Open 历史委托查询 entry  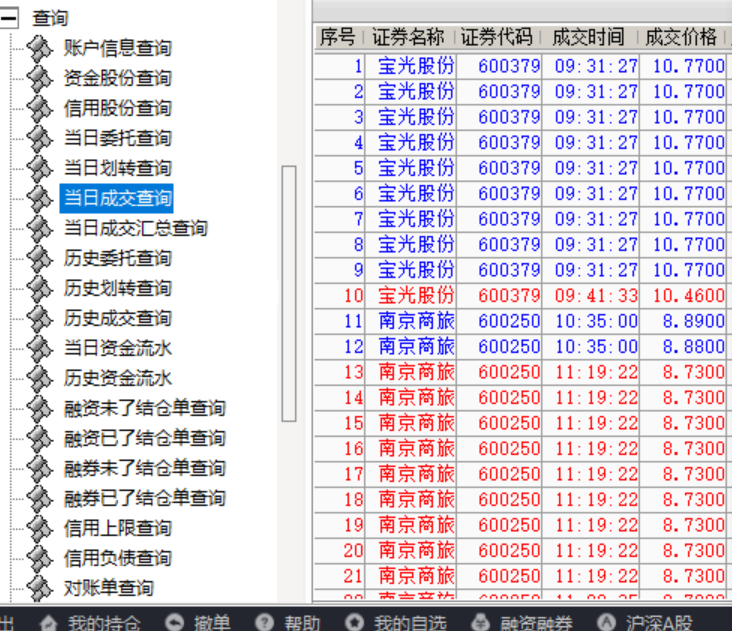click(118, 258)
